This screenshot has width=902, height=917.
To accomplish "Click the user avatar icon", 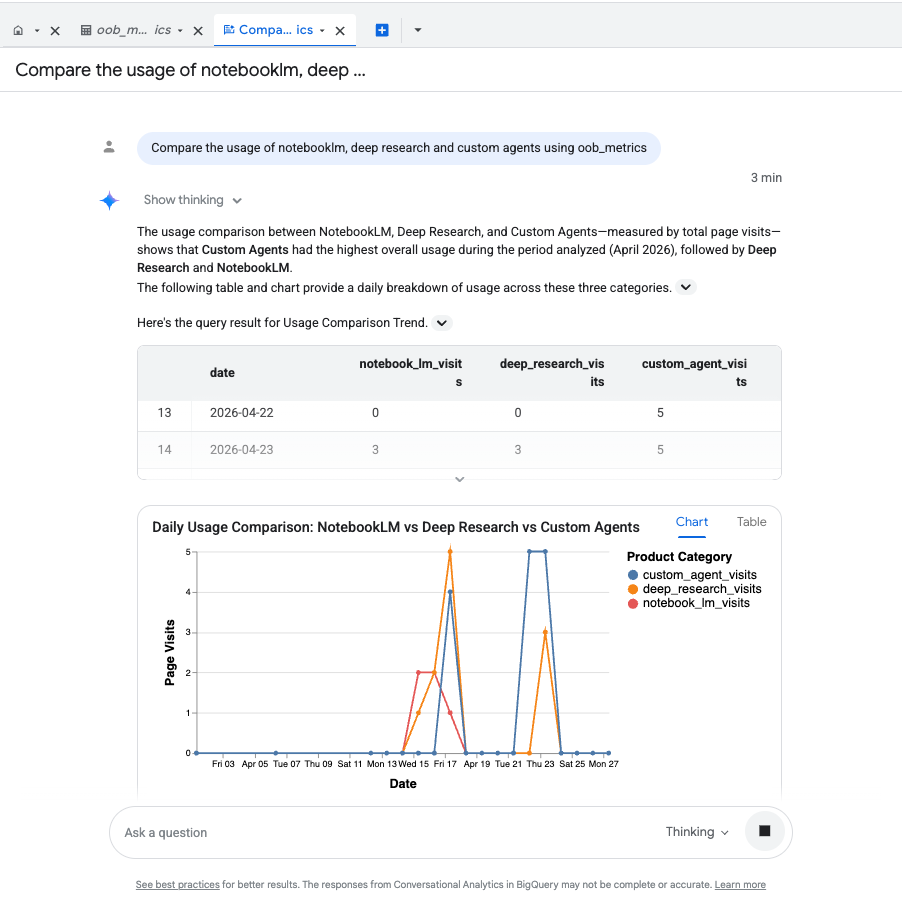I will [x=109, y=147].
